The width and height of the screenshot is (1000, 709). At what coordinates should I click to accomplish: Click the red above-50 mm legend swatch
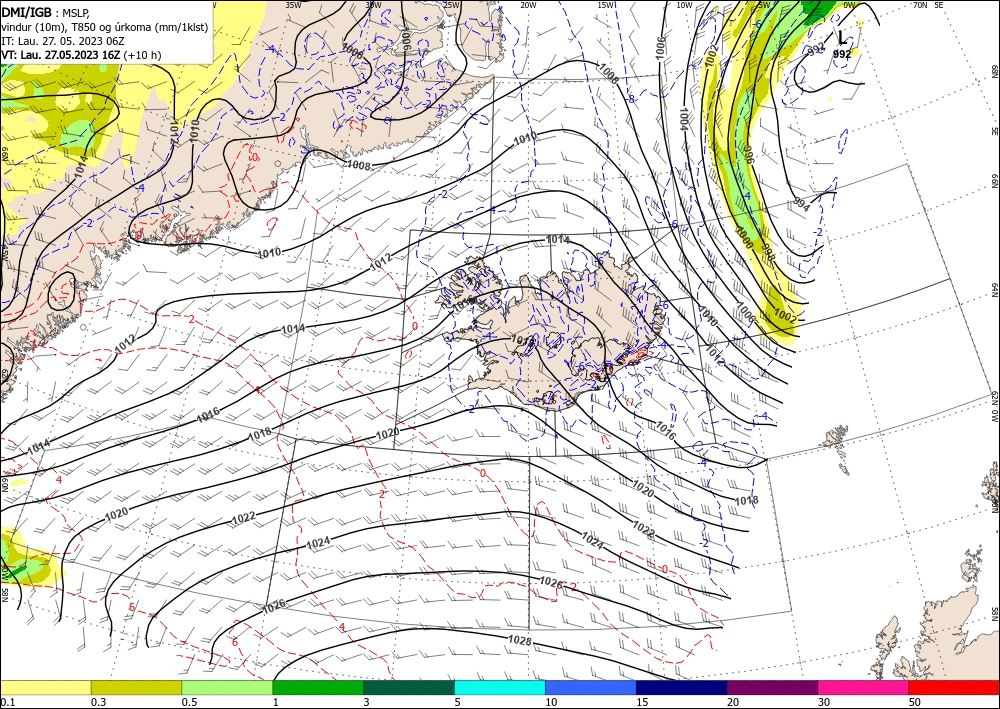[x=954, y=687]
